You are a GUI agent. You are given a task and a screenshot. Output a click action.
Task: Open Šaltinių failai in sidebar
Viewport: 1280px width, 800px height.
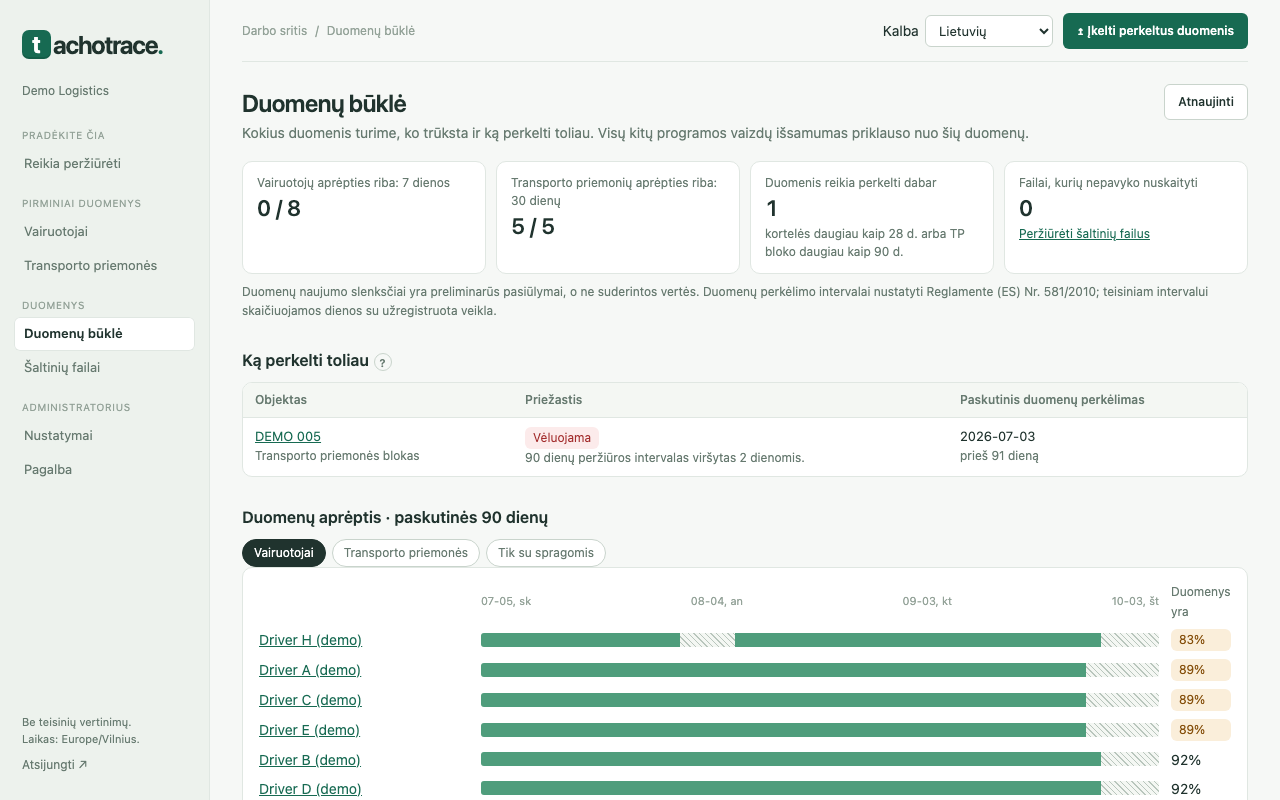[x=105, y=367]
